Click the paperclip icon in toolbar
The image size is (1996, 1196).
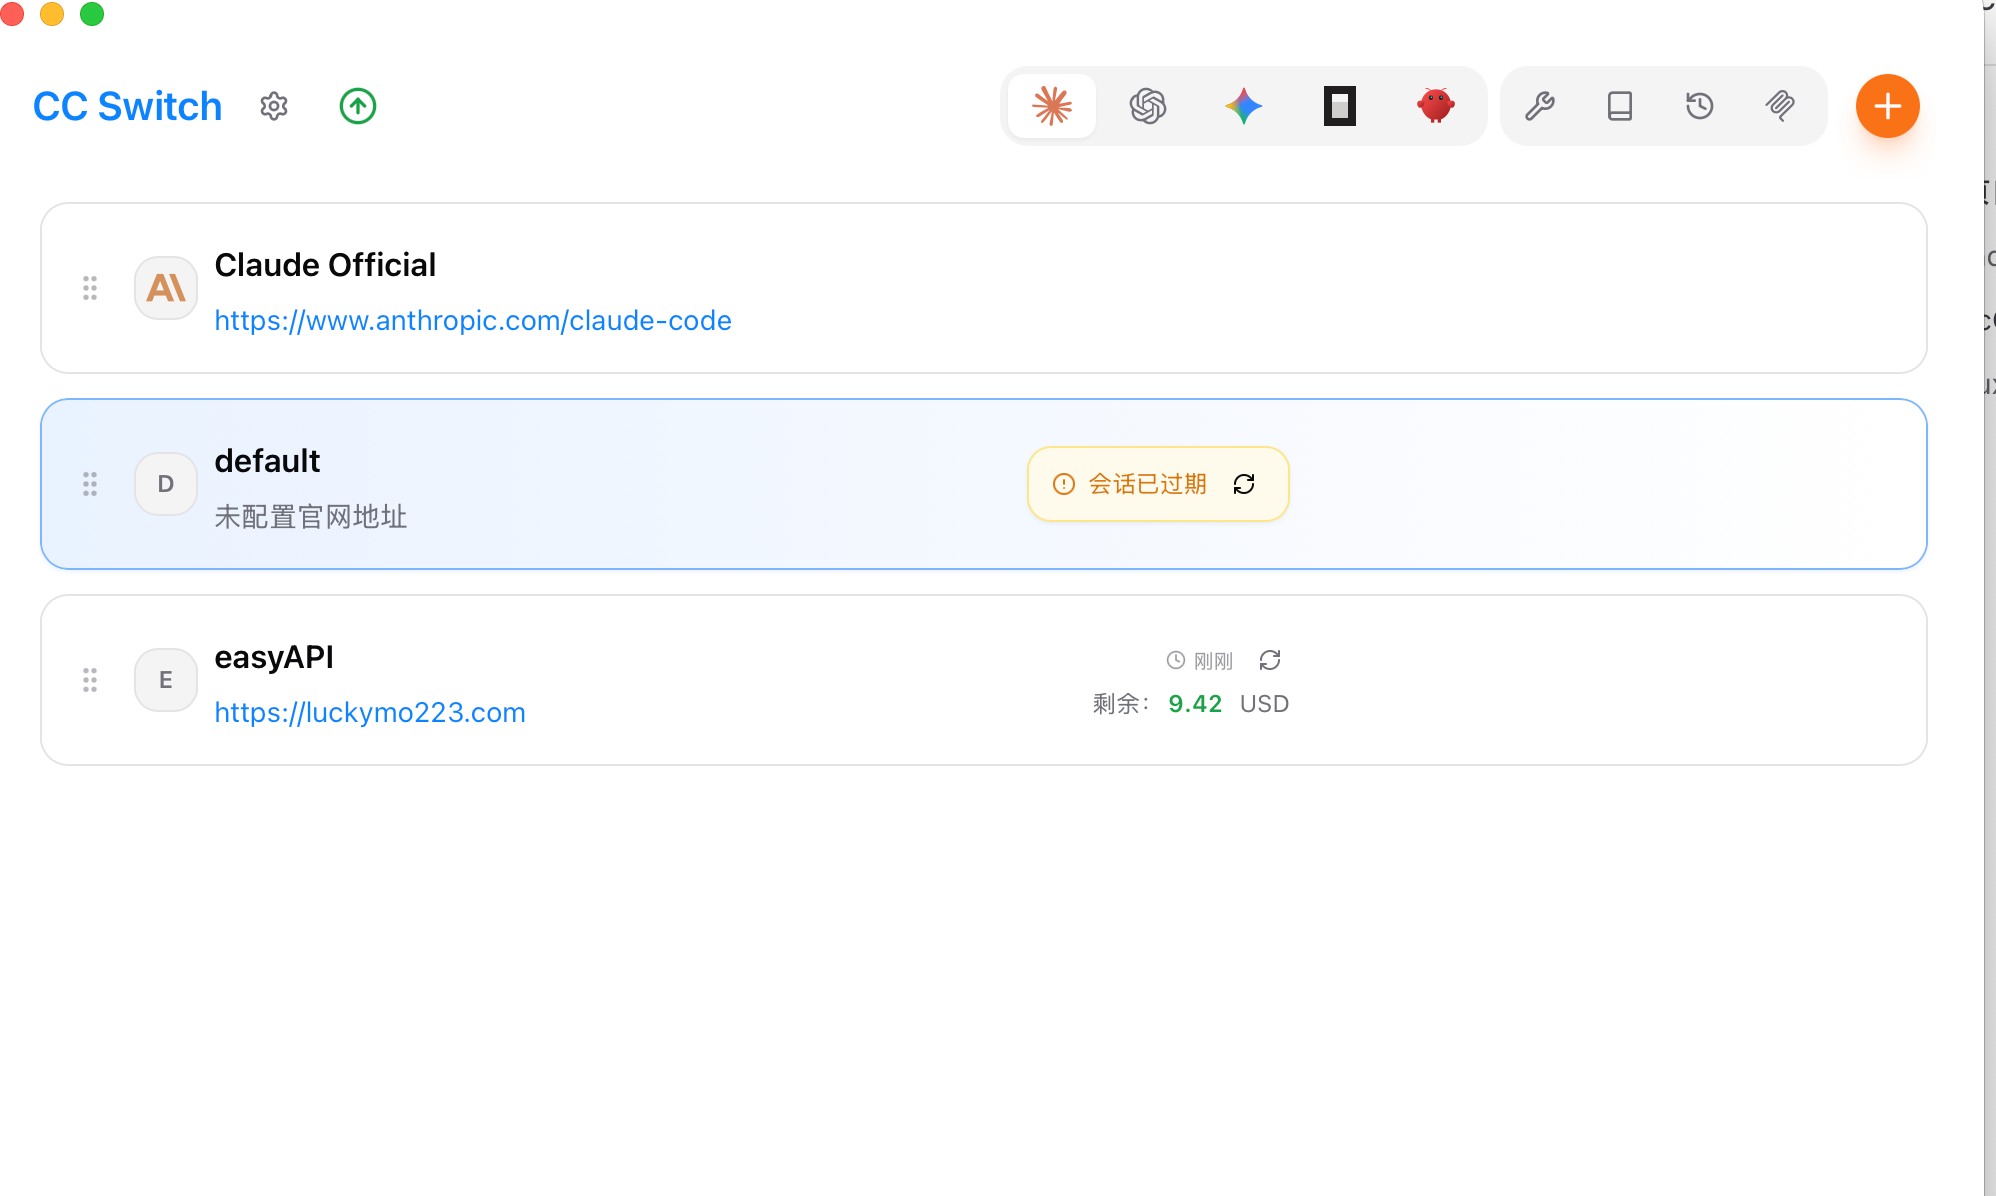(x=1780, y=106)
